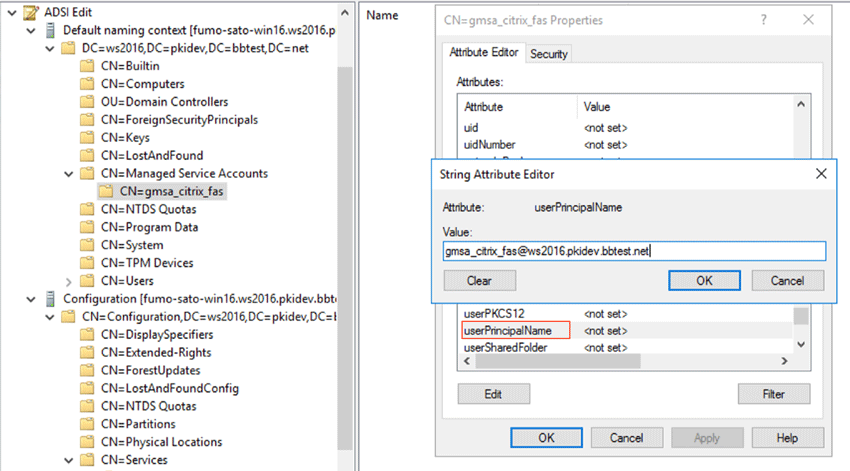Click the Clear button
Screen dimensions: 850x471
point(478,281)
